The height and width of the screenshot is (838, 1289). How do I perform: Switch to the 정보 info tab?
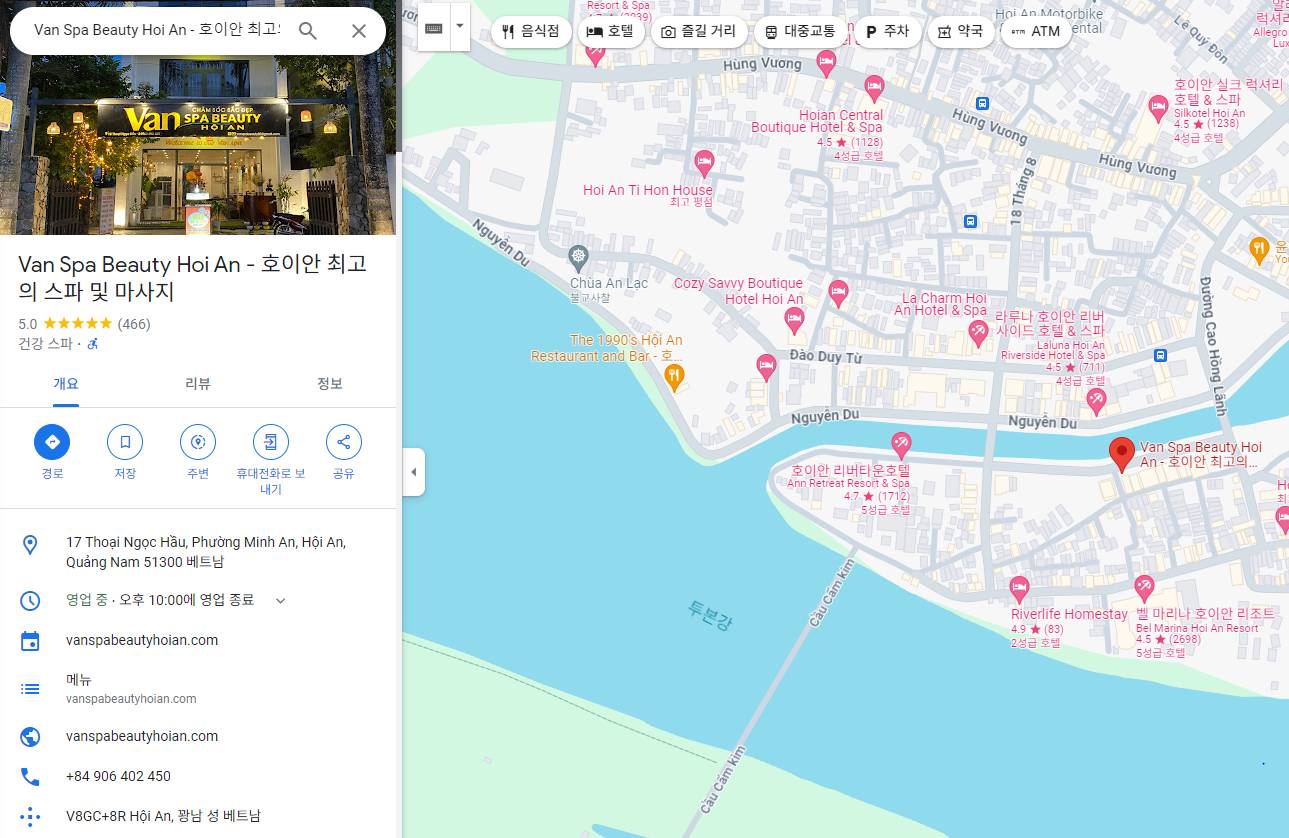pyautogui.click(x=330, y=384)
